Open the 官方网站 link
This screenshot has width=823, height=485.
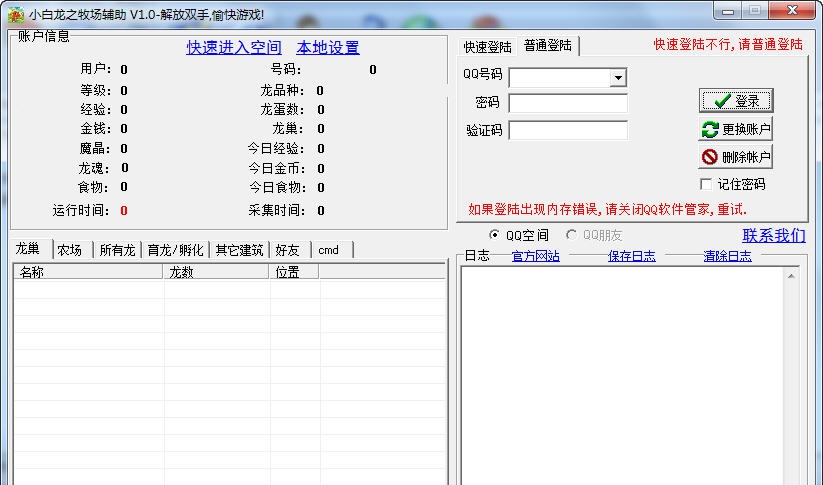tap(535, 256)
